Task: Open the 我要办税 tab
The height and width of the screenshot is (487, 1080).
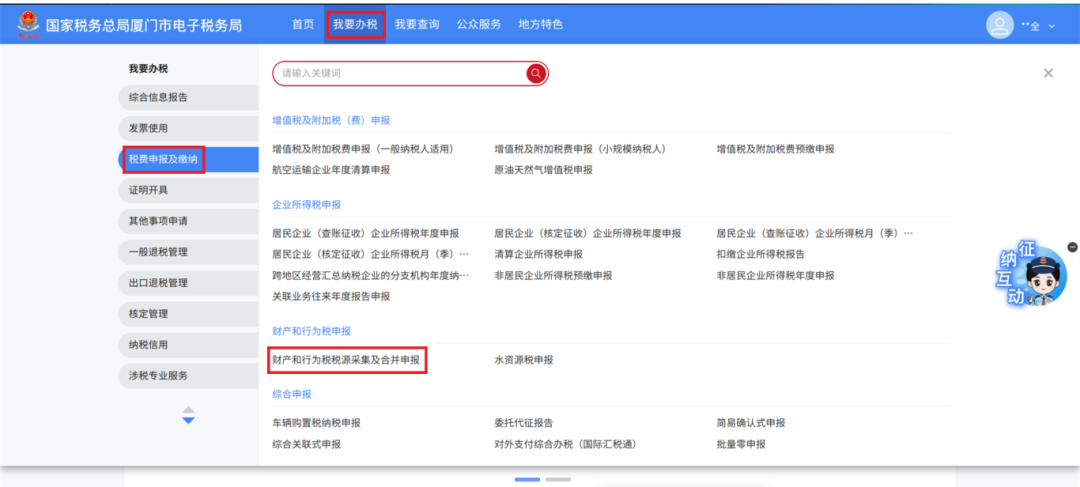Action: pos(355,25)
